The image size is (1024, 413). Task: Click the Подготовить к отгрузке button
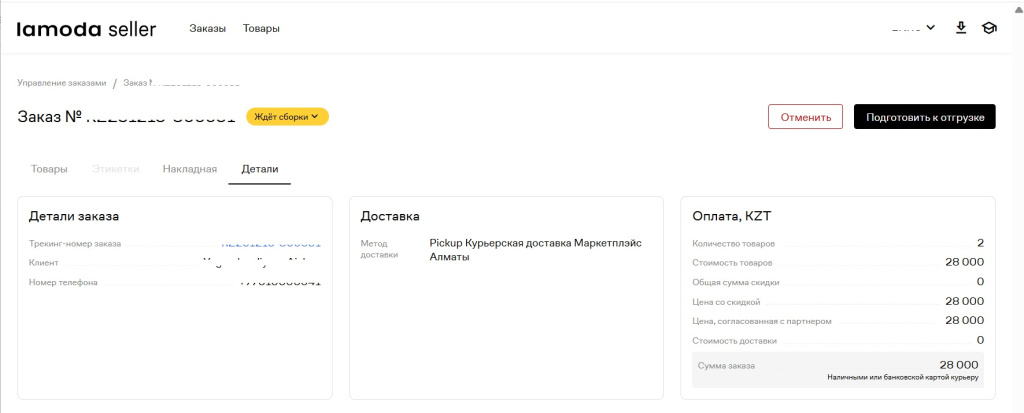[x=924, y=117]
